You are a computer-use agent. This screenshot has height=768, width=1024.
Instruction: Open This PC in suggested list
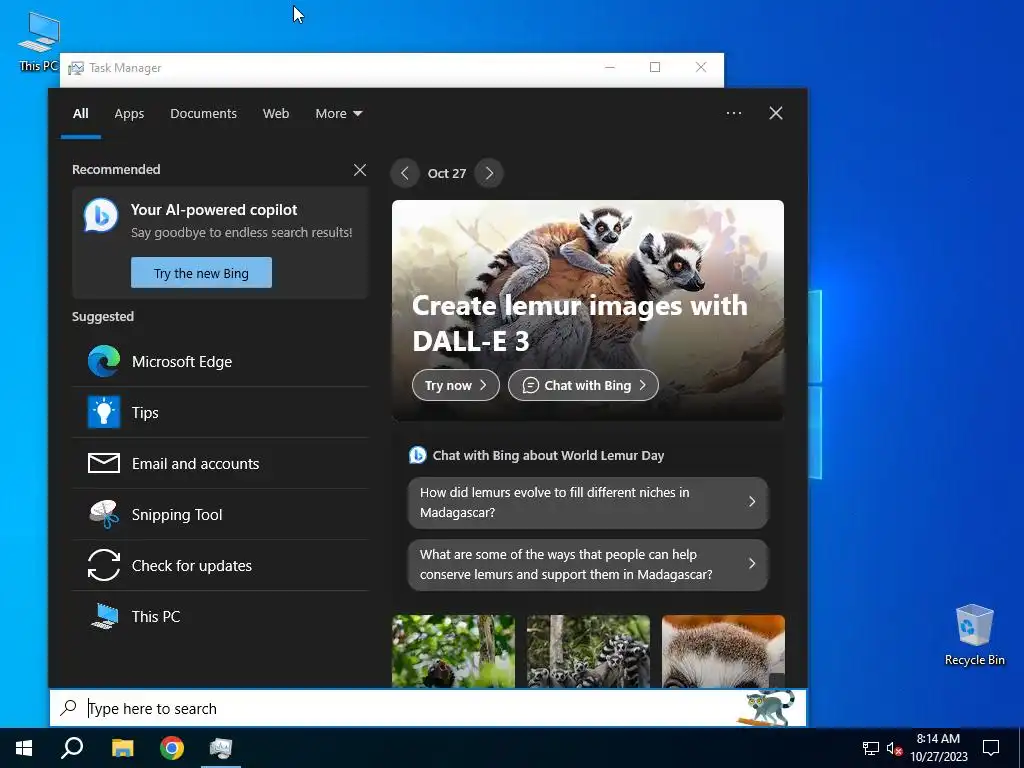(x=220, y=616)
